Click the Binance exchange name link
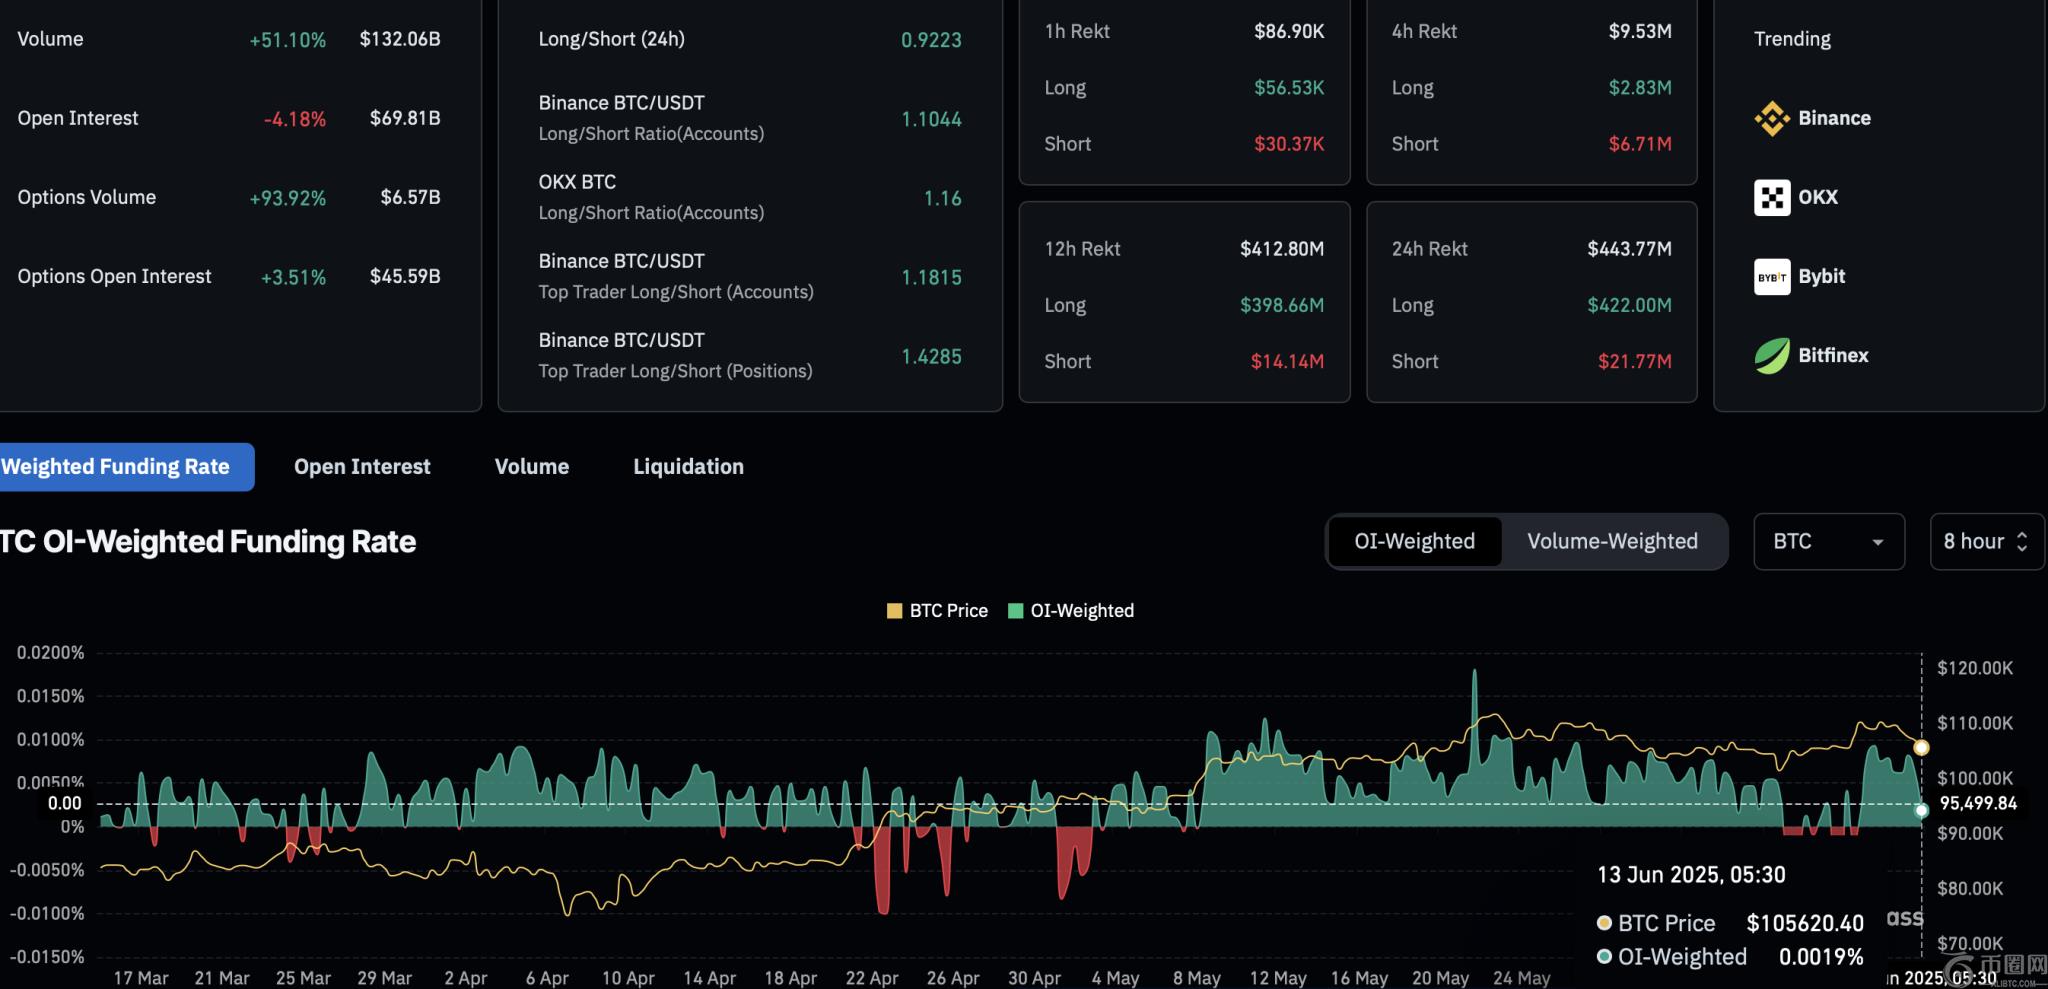The image size is (2048, 989). coord(1834,118)
